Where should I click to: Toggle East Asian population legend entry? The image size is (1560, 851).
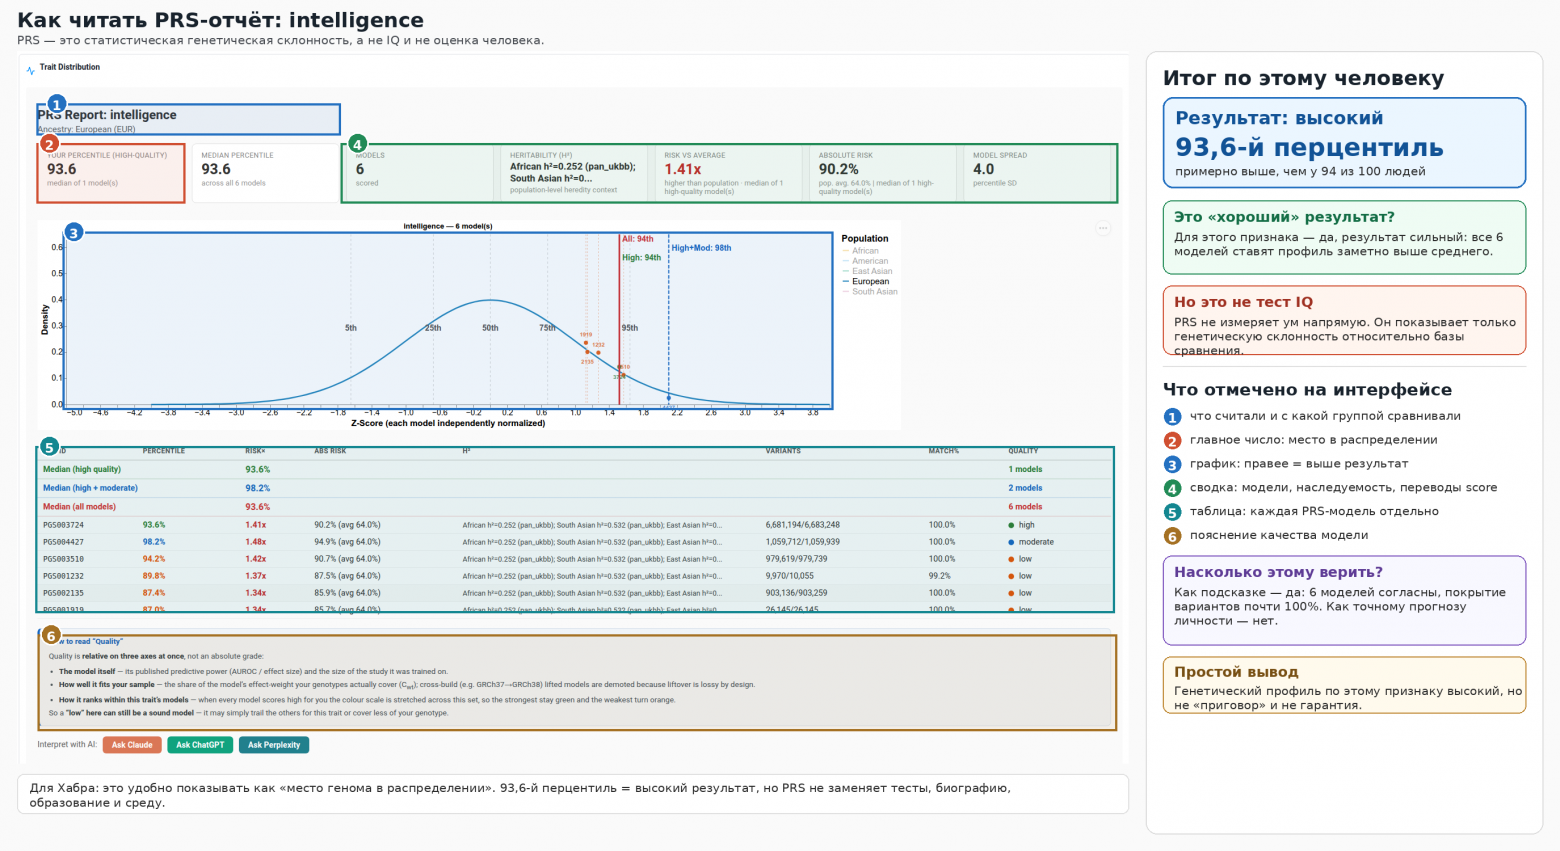tap(867, 271)
